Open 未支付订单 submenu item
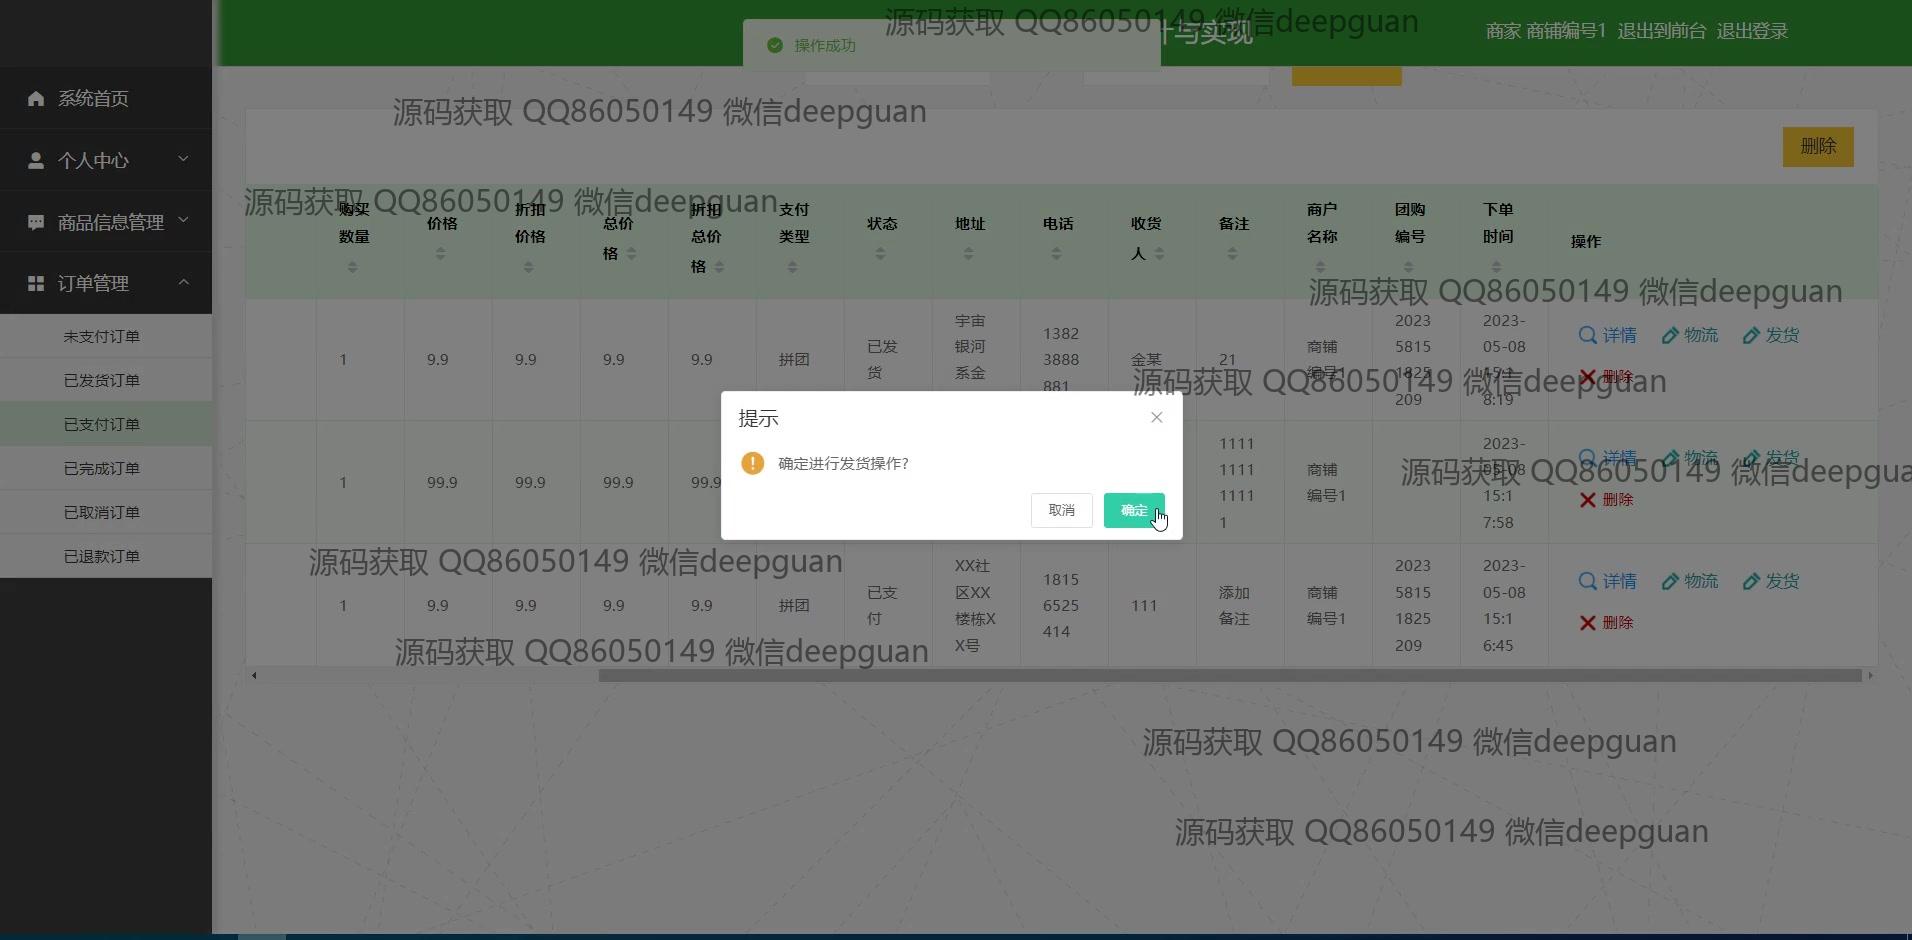The image size is (1912, 940). point(102,337)
